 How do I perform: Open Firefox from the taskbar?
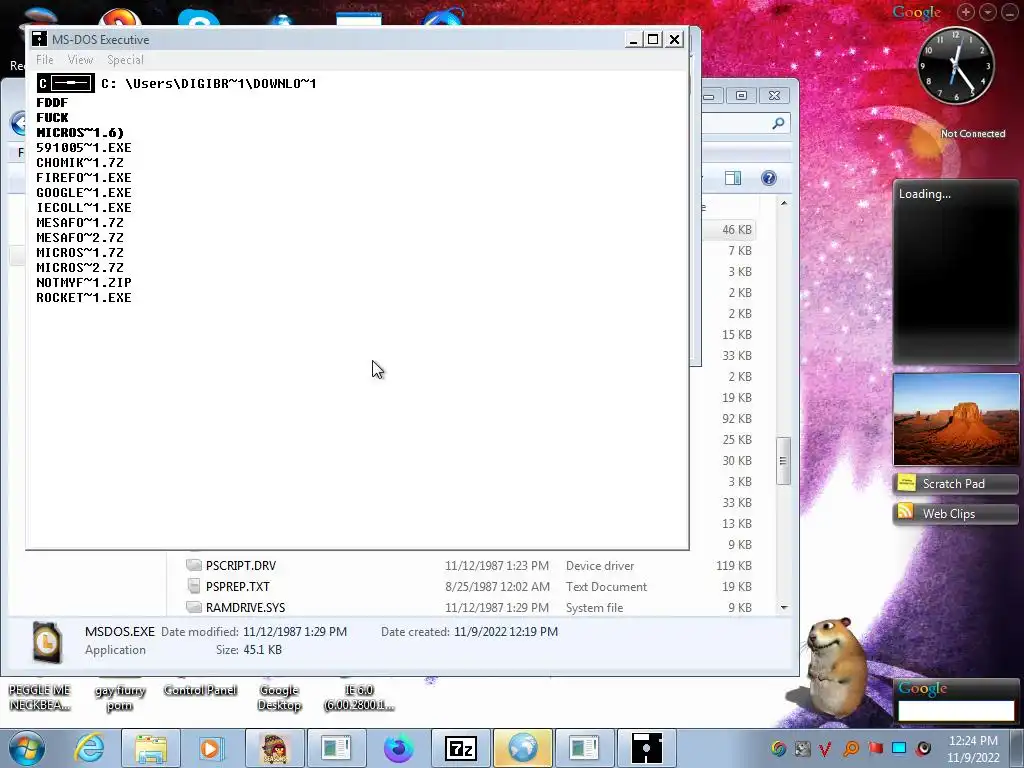[x=398, y=748]
